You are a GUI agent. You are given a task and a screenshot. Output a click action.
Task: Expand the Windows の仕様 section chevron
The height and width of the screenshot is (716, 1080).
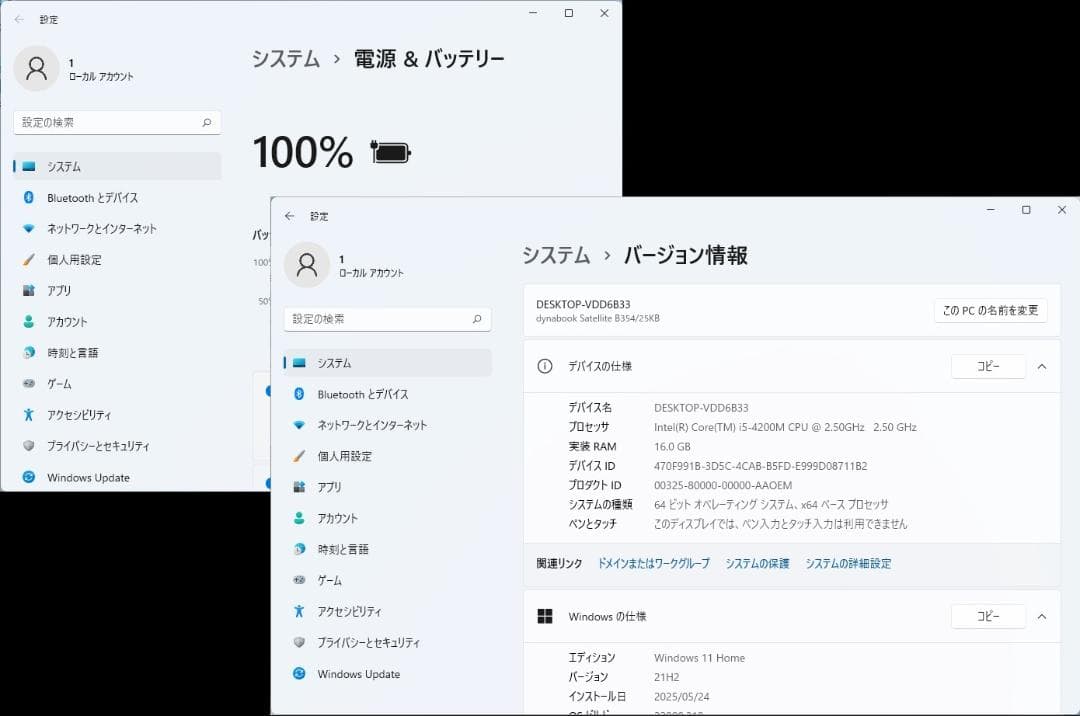(x=1041, y=616)
